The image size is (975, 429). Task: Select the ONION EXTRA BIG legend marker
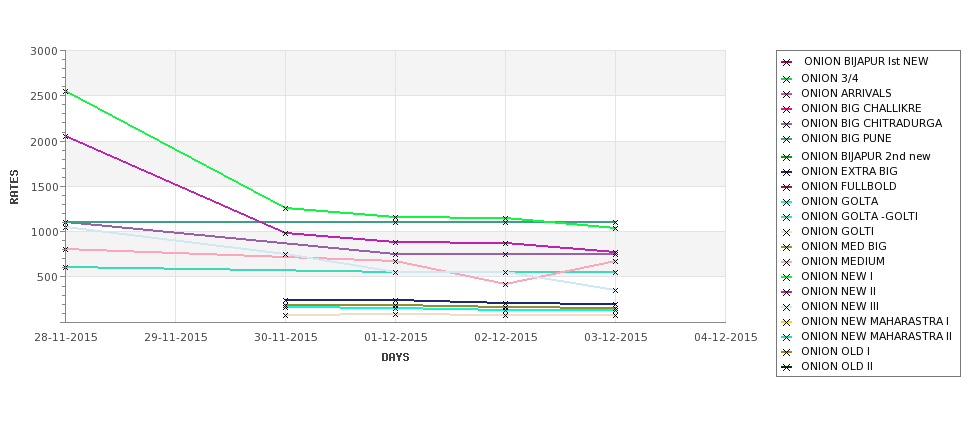pyautogui.click(x=787, y=172)
